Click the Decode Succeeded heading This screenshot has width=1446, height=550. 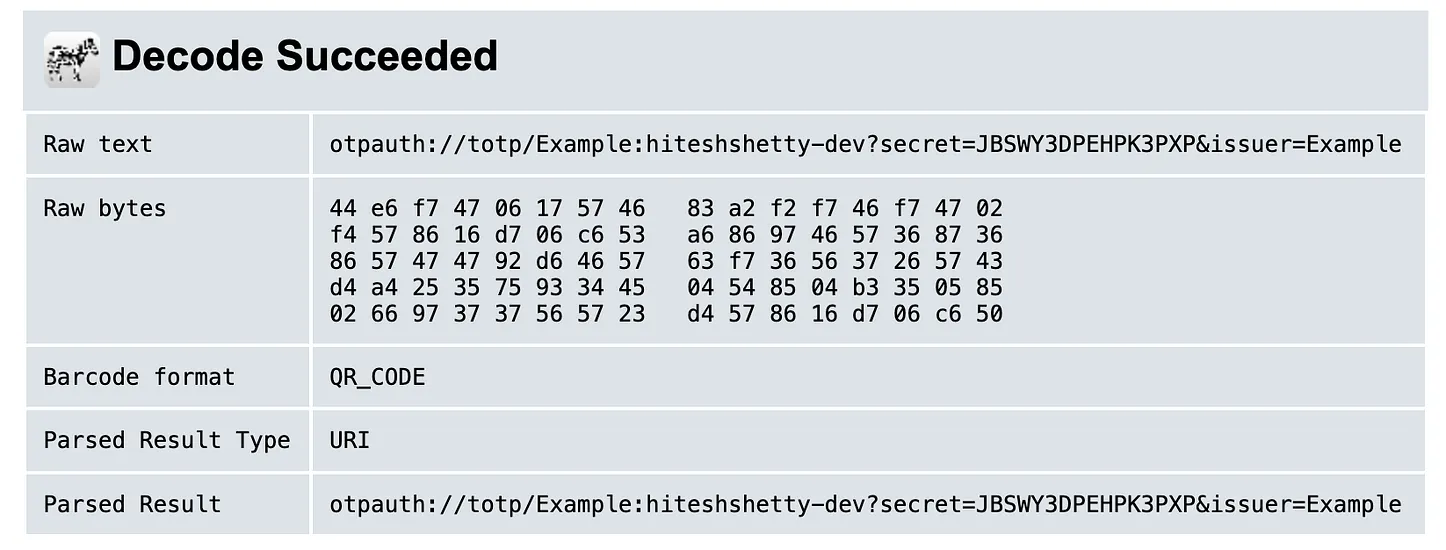click(x=305, y=56)
